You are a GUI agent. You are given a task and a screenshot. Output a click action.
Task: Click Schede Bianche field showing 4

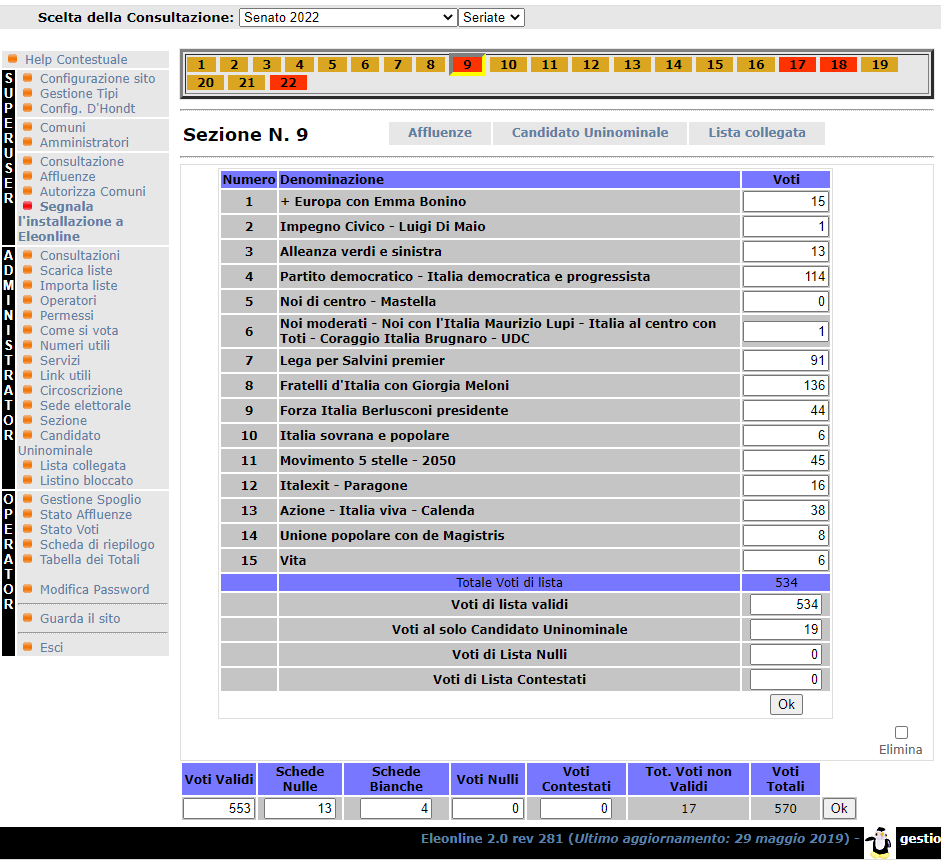coord(395,808)
